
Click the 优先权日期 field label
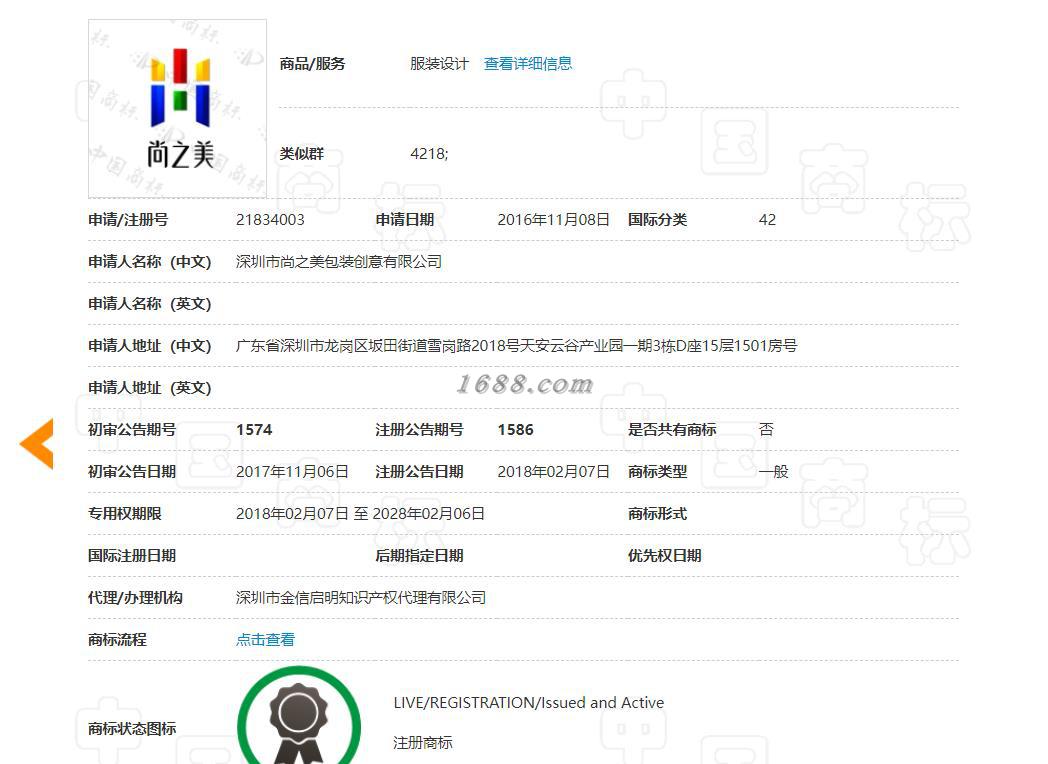point(664,556)
